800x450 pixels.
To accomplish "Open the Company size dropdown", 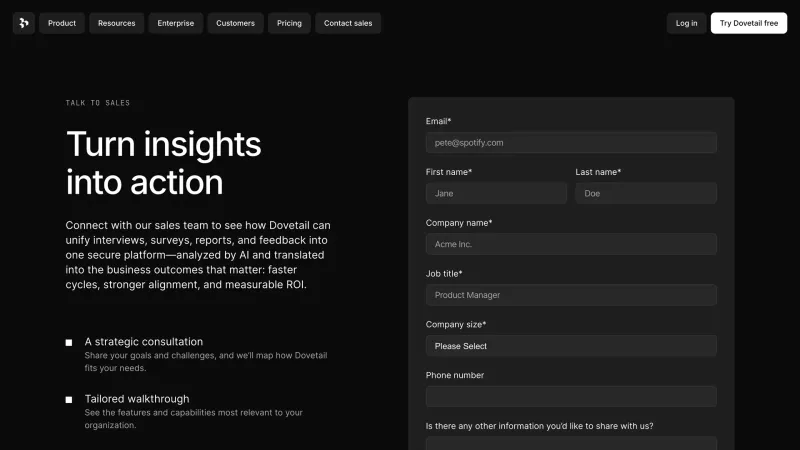I will 571,346.
